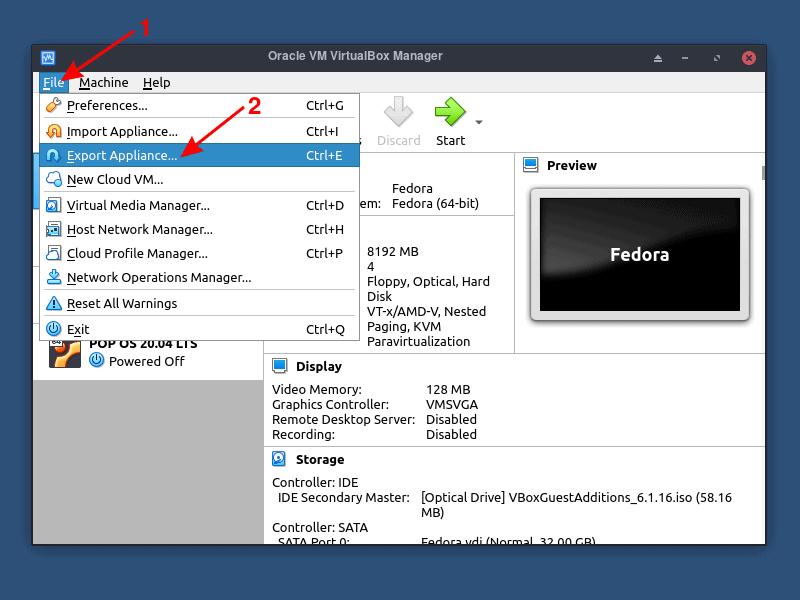800x600 pixels.
Task: Click the Reset All Warnings warning icon
Action: (x=52, y=303)
